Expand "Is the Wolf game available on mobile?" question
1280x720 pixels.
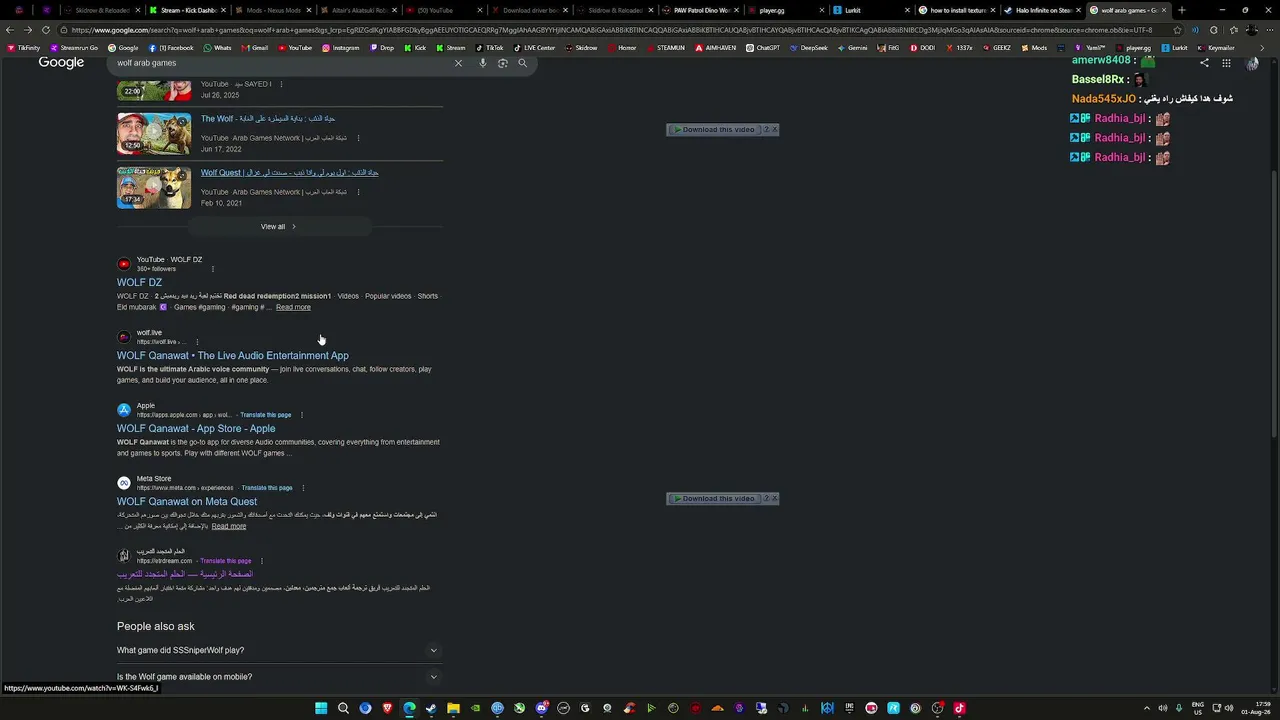(280, 677)
